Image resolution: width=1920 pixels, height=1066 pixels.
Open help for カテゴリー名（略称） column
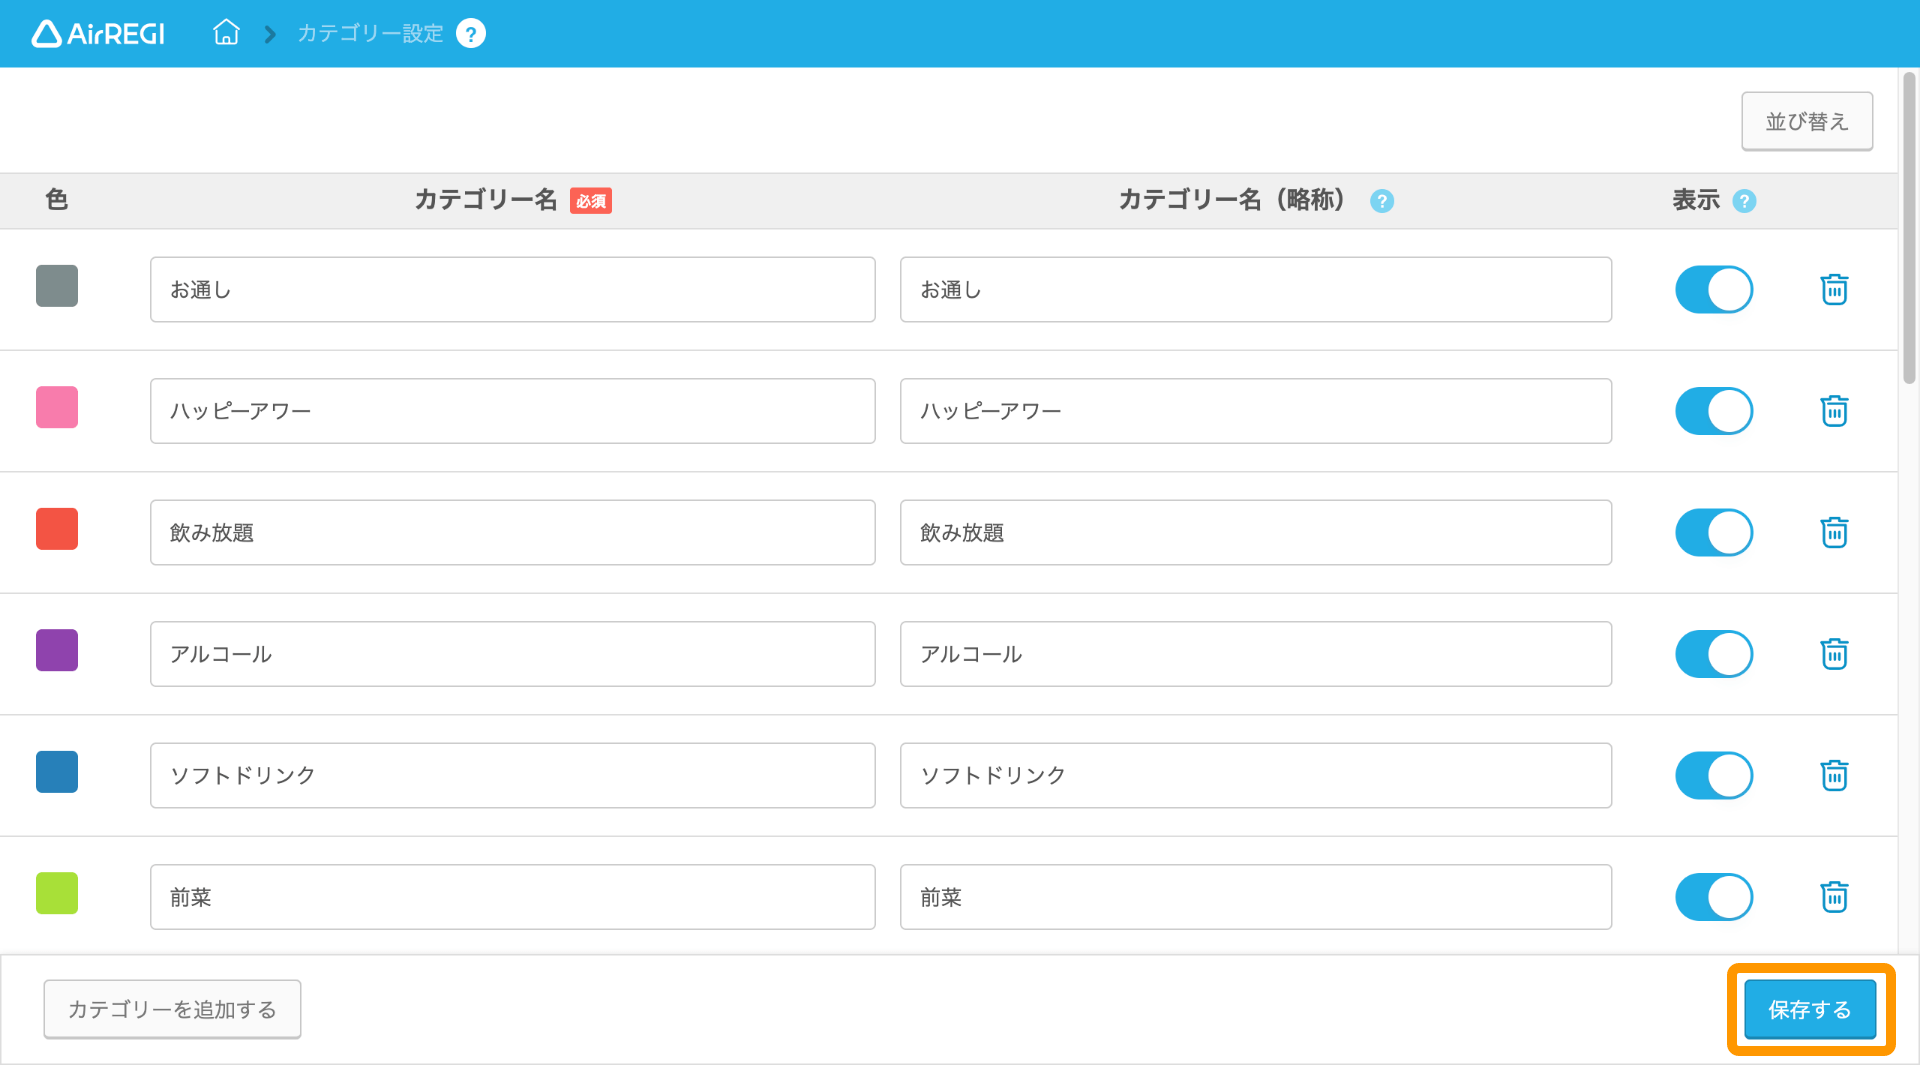point(1382,200)
